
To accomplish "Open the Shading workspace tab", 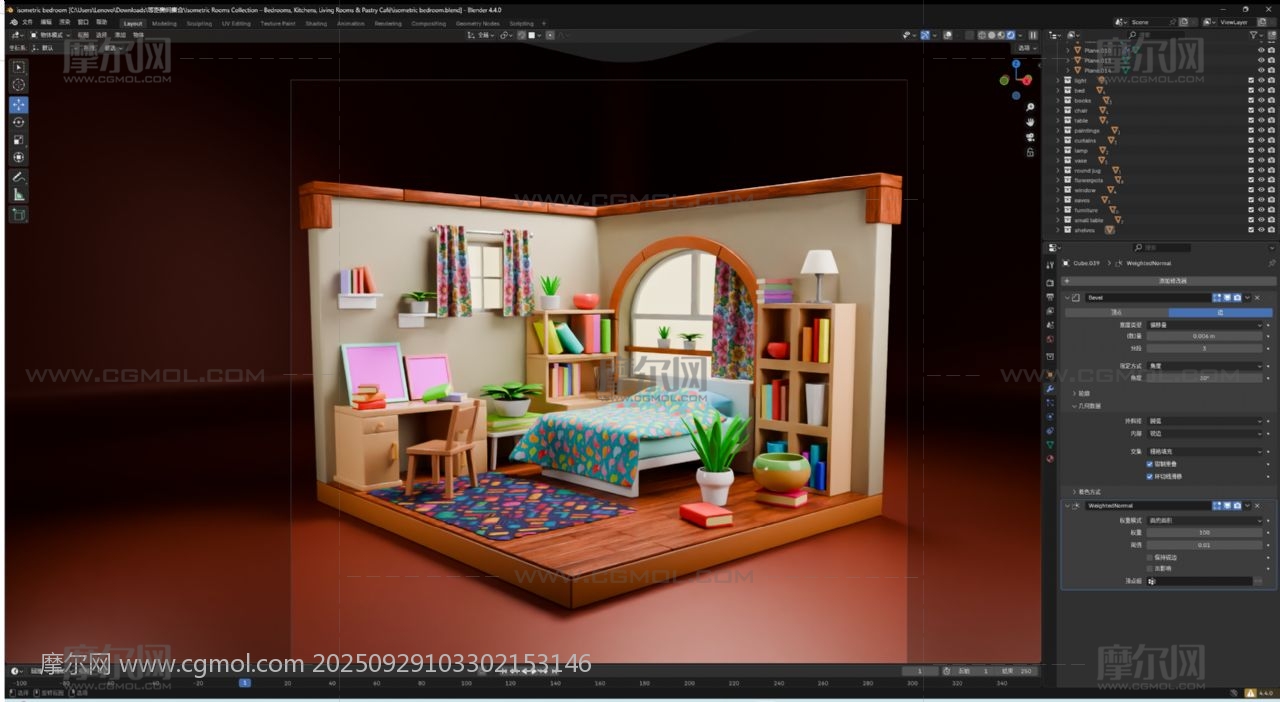I will (316, 23).
